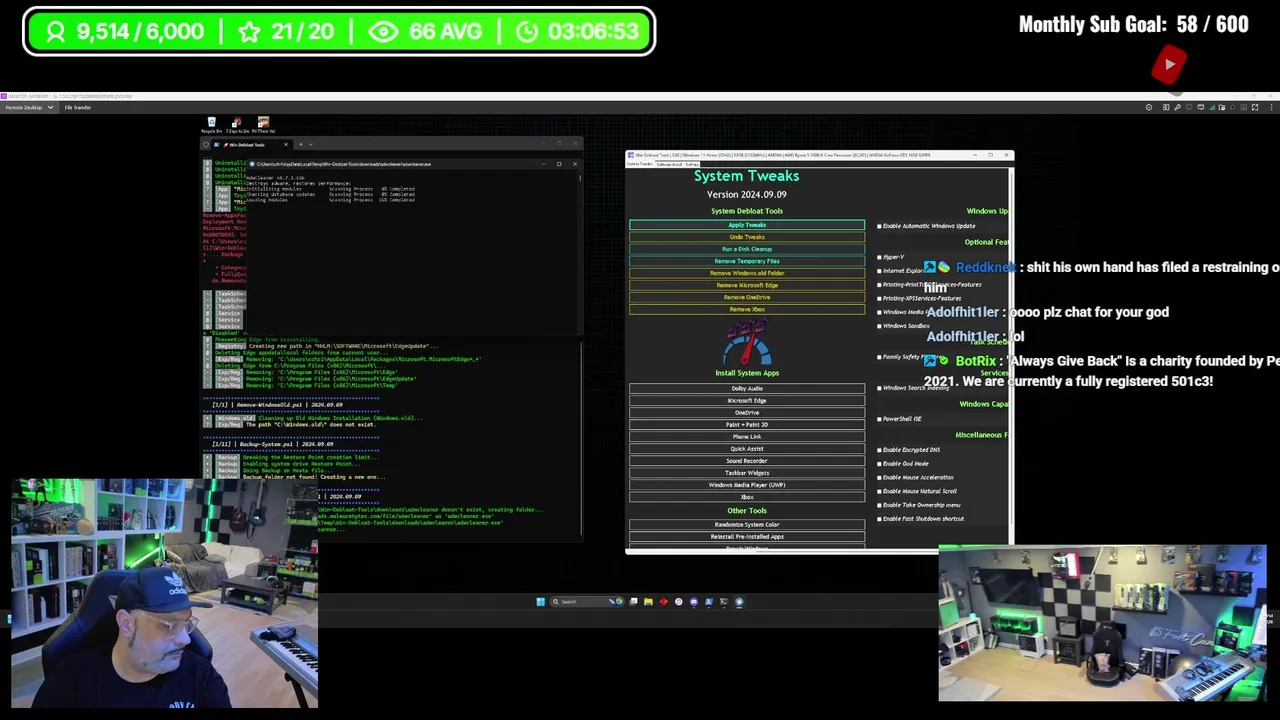Toggle Enable Fast Shutdown shortcut checkbox
The height and width of the screenshot is (720, 1280).
click(x=880, y=519)
